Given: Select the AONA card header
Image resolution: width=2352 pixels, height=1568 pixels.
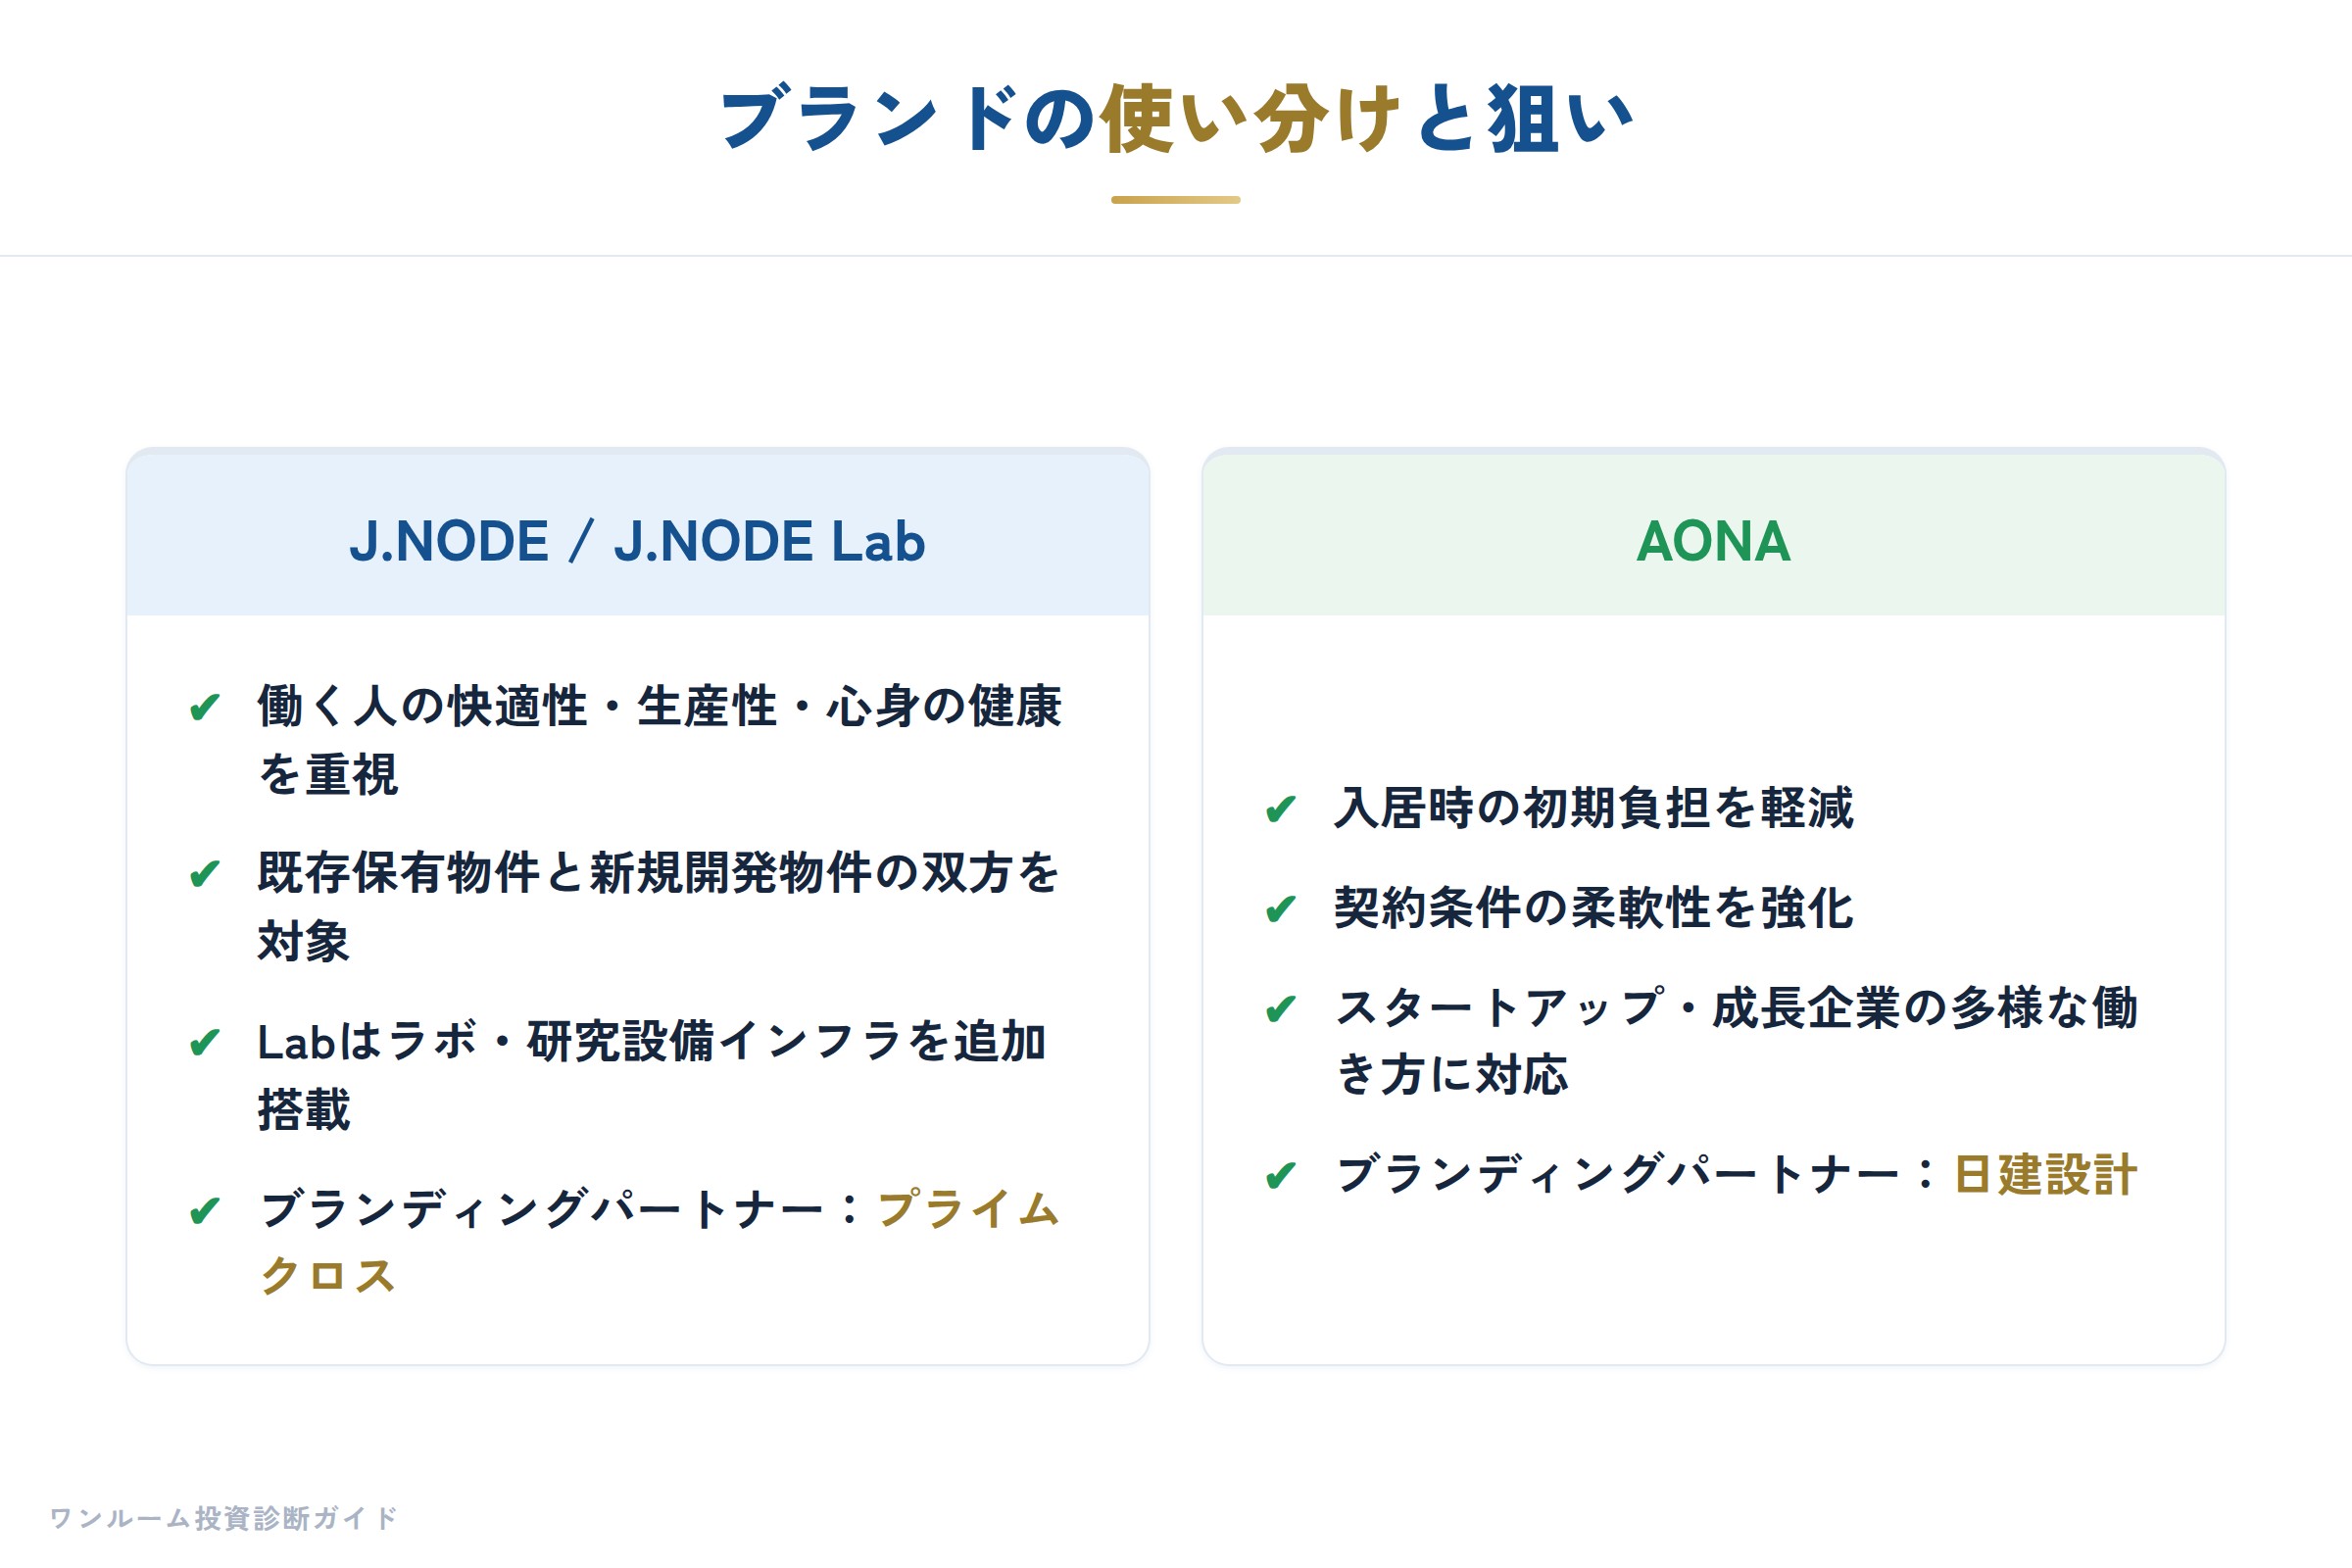Looking at the screenshot, I should click(1714, 535).
